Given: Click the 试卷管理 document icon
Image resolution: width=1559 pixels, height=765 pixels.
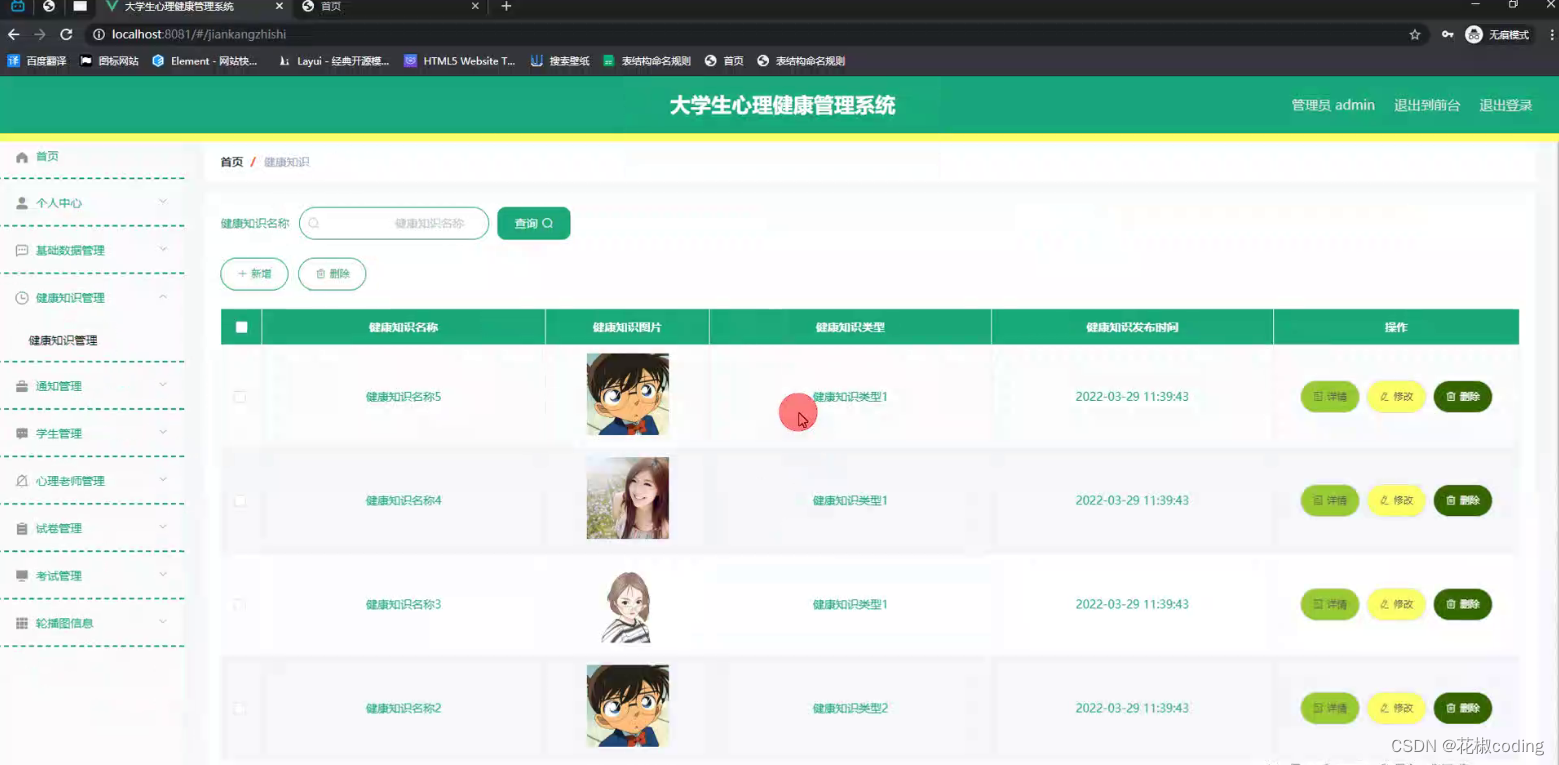Looking at the screenshot, I should (x=20, y=527).
